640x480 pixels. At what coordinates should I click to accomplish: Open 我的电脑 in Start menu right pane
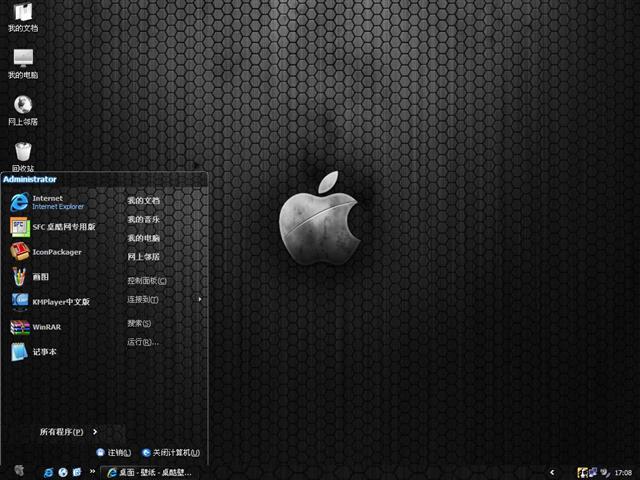(x=143, y=238)
